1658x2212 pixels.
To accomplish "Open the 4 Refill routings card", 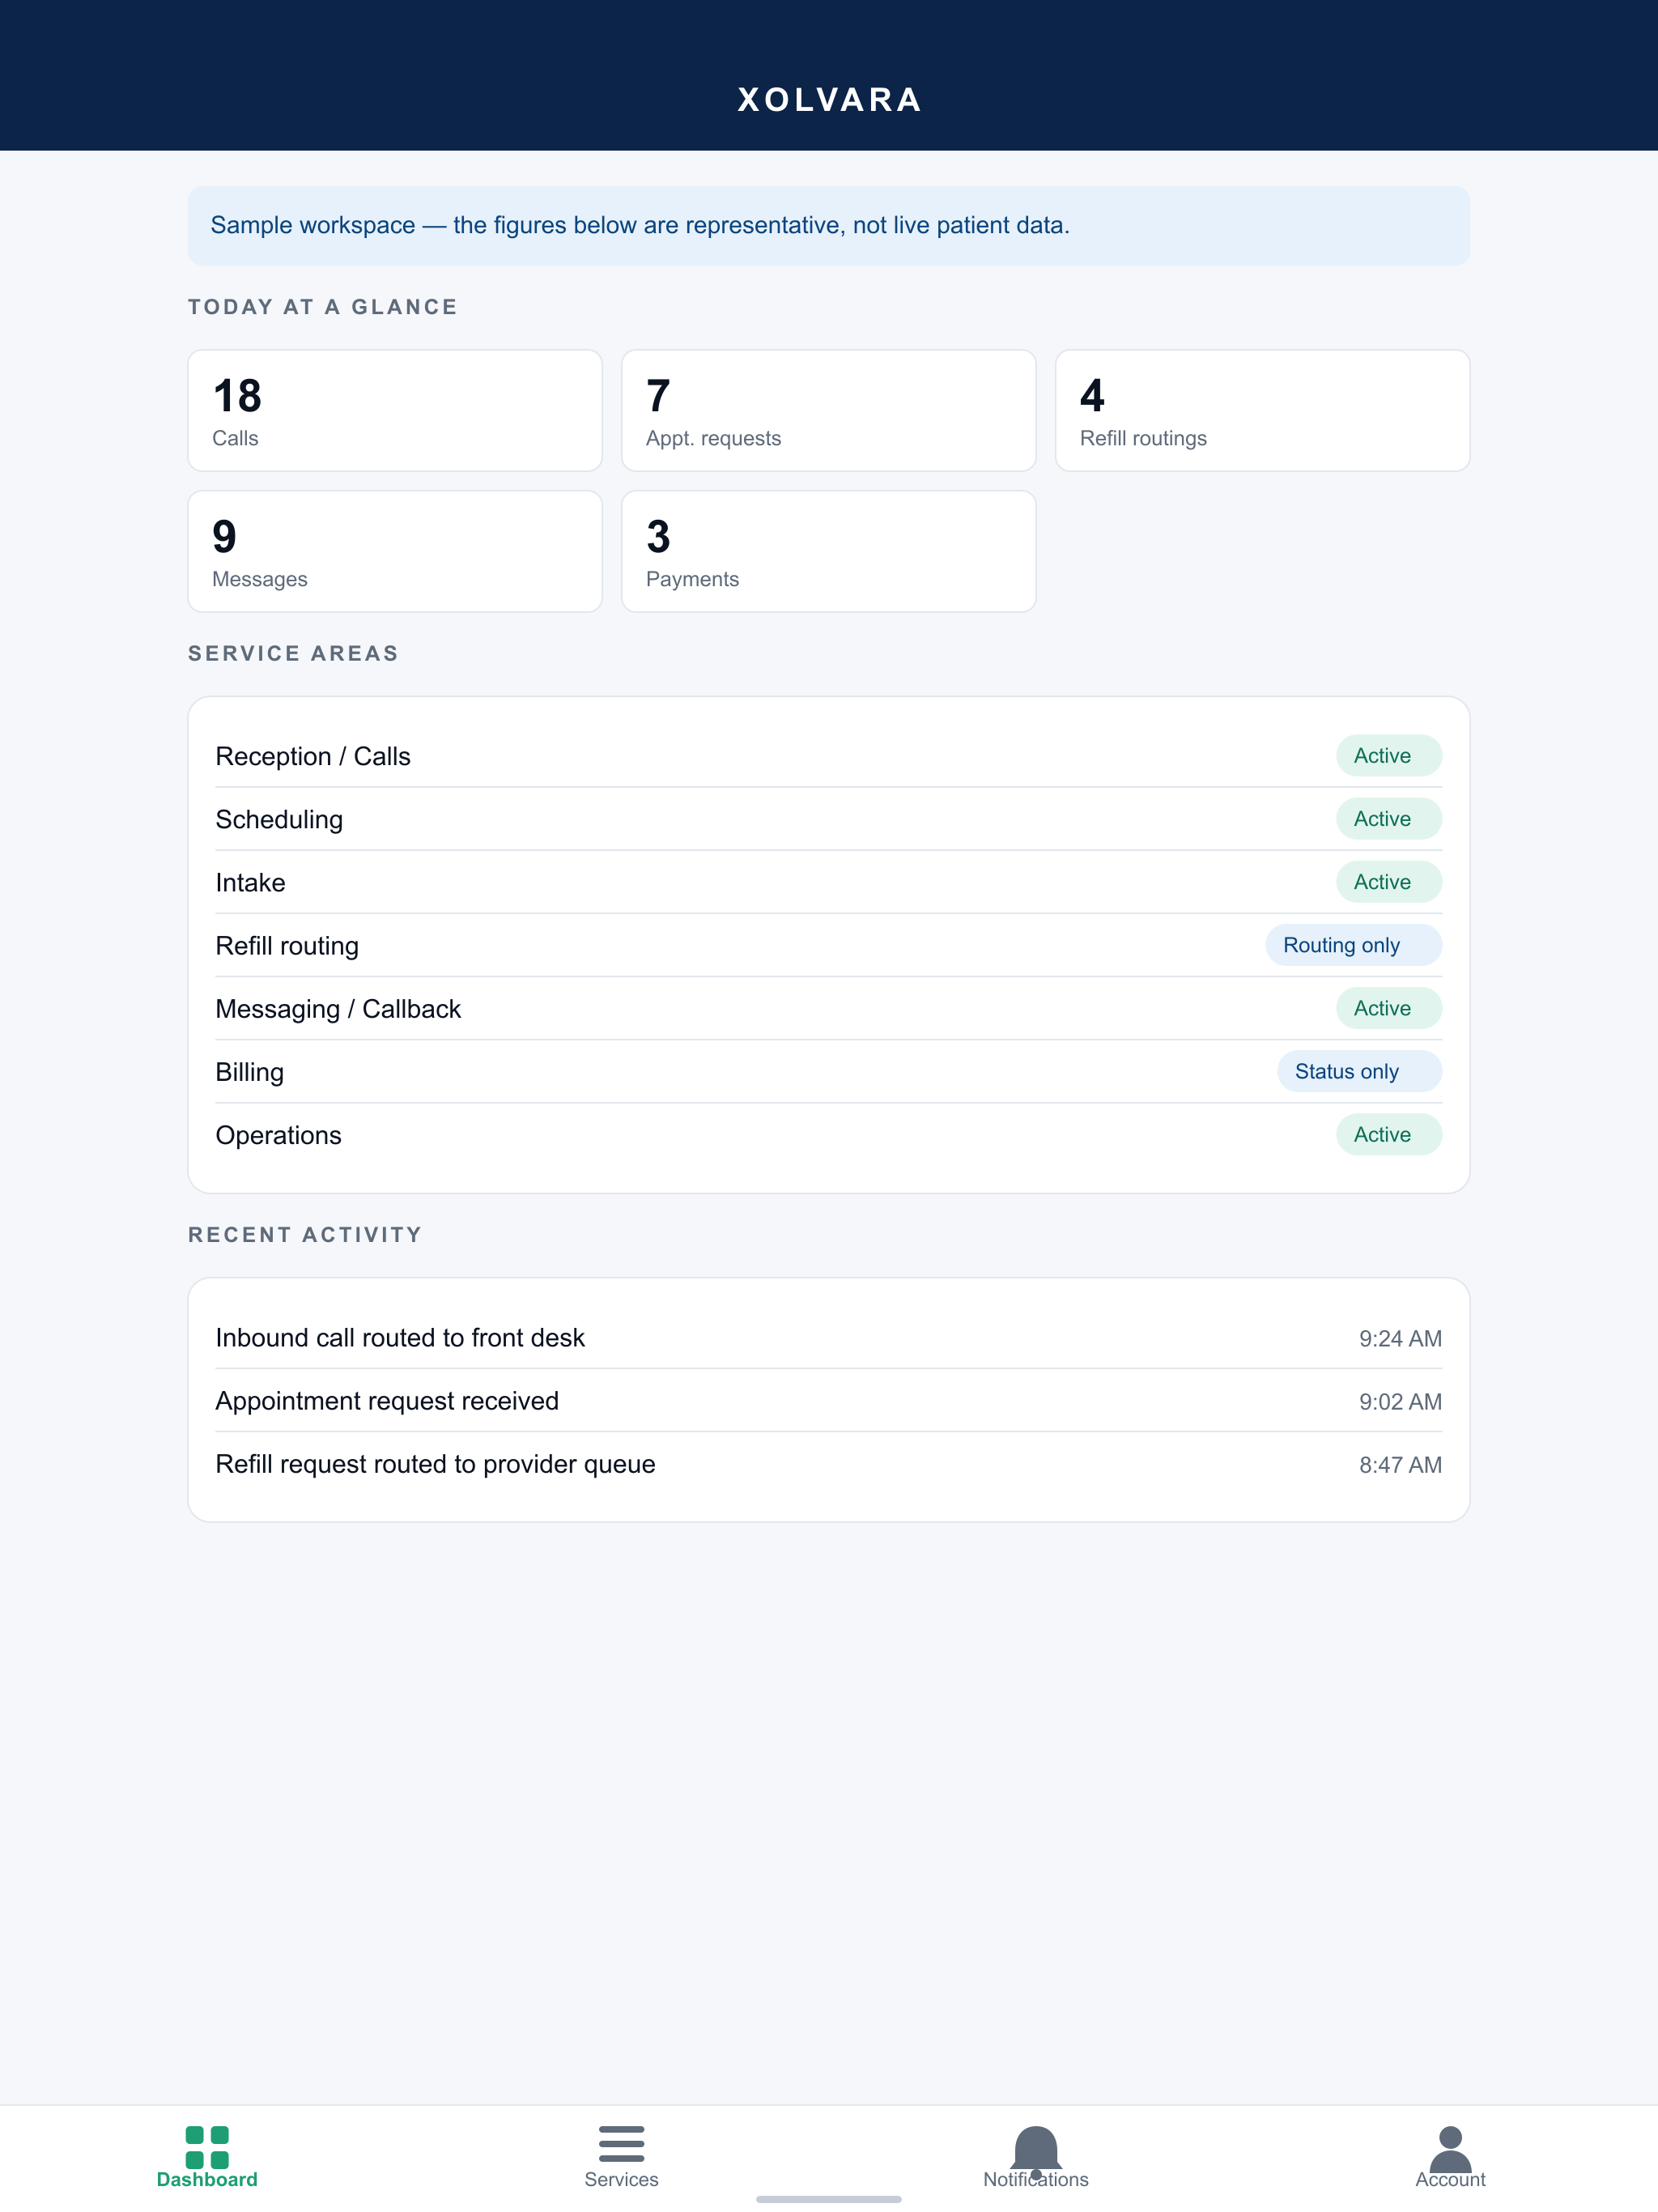I will click(1262, 410).
